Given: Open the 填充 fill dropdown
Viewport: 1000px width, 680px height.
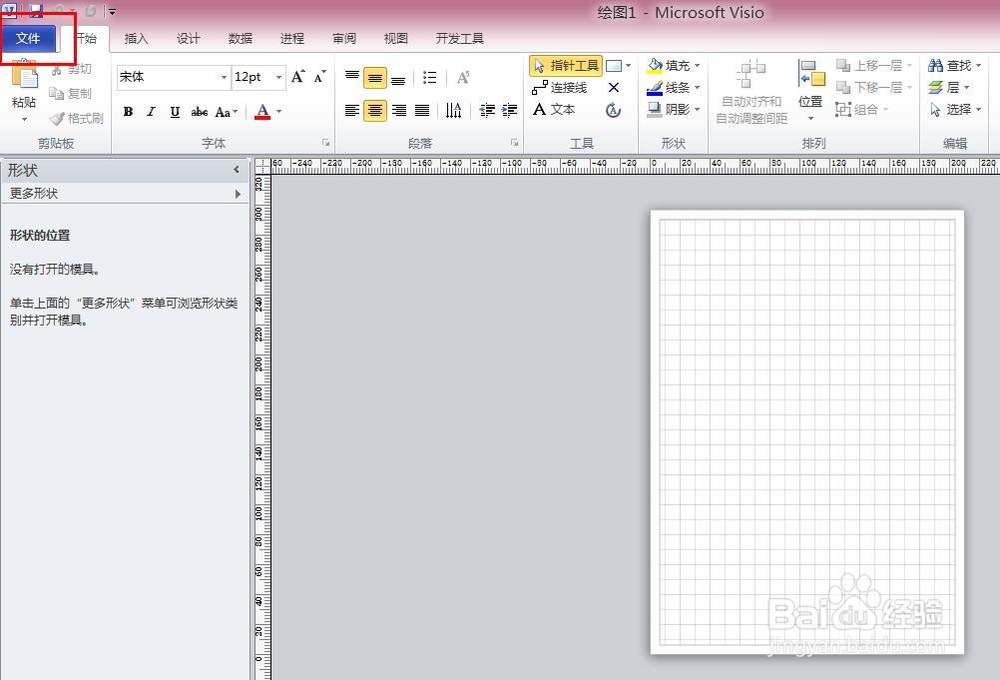Looking at the screenshot, I should click(x=674, y=65).
